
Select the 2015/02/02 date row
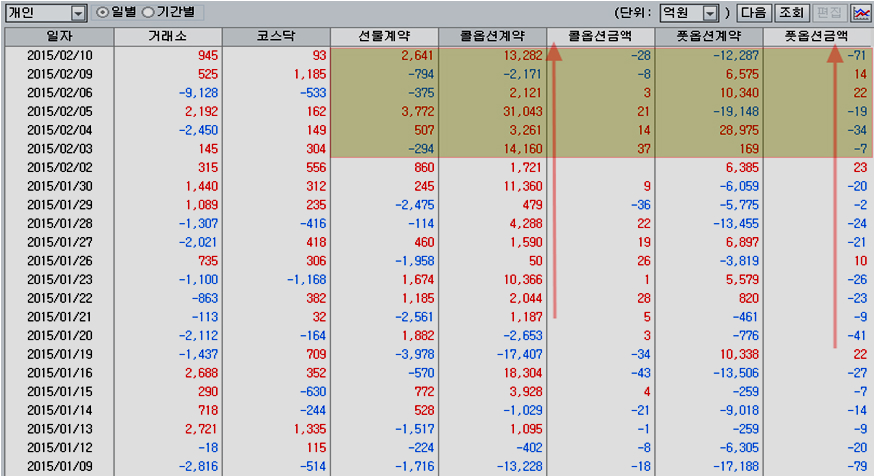point(59,167)
